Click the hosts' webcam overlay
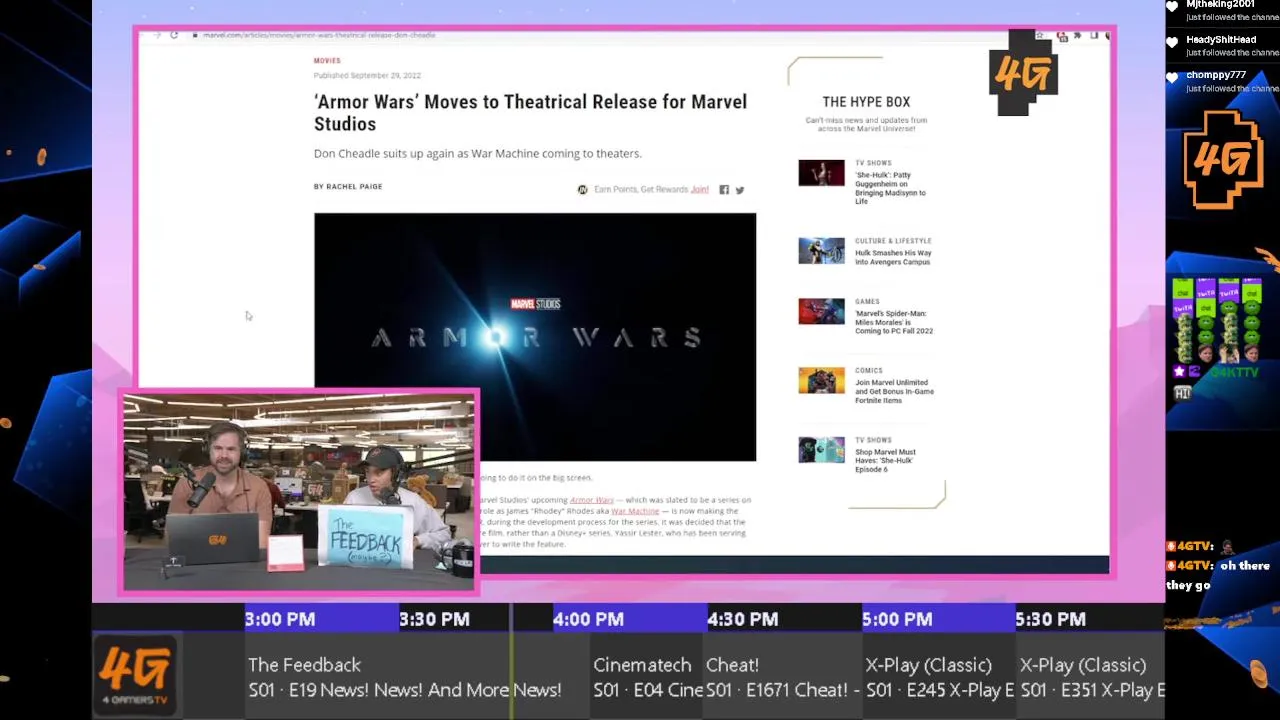 coord(299,491)
